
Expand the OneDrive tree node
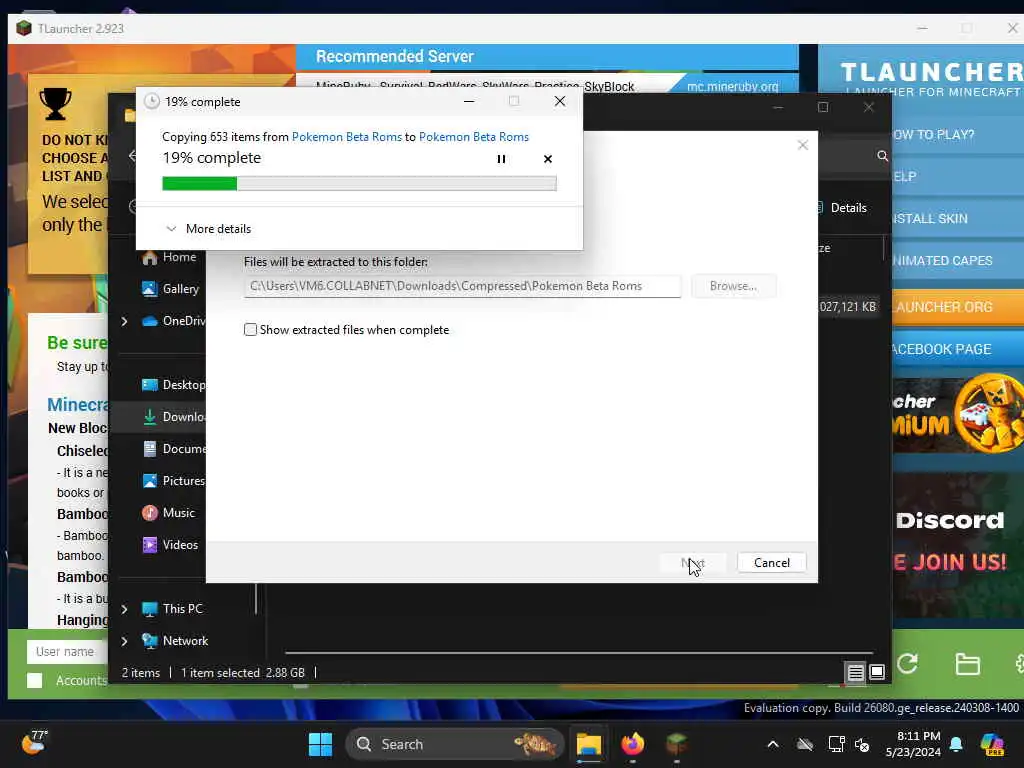(x=124, y=321)
